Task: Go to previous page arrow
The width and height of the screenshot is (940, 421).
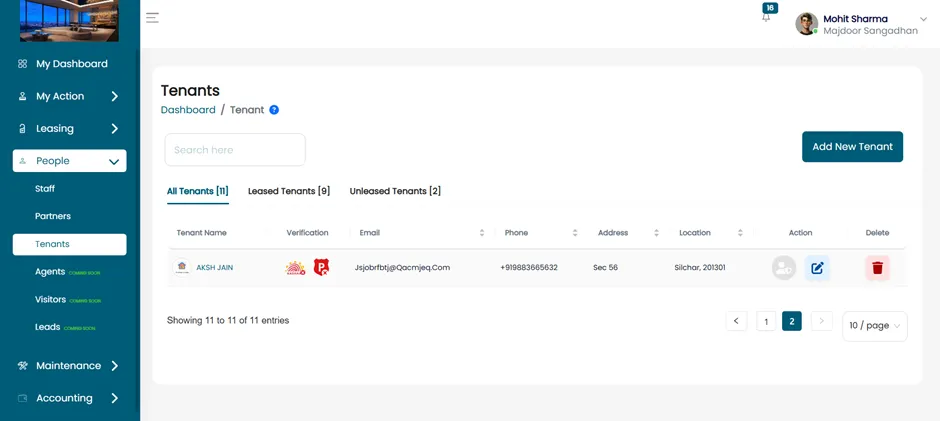Action: click(736, 321)
